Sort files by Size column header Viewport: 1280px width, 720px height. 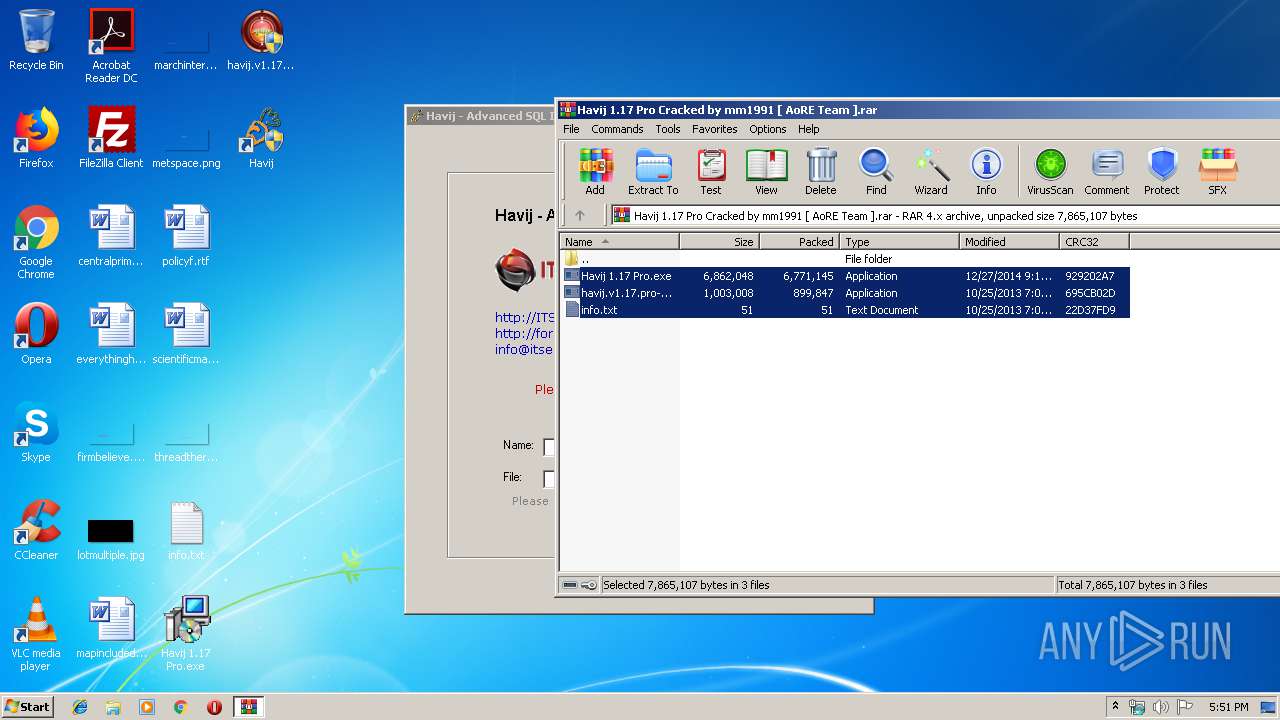[720, 242]
